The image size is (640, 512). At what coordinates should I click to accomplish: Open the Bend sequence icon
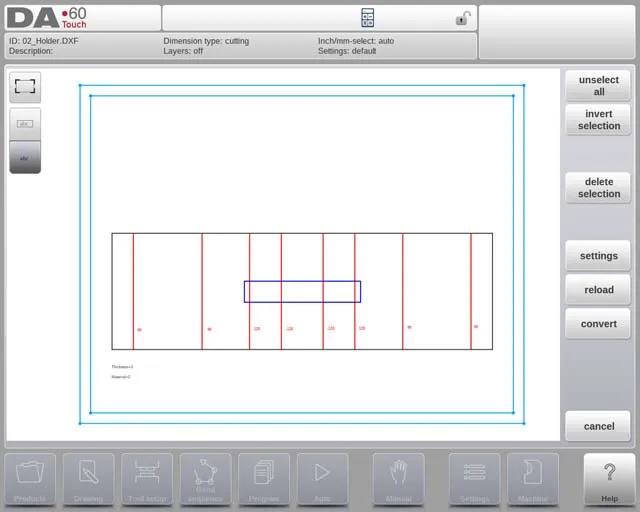click(x=205, y=478)
